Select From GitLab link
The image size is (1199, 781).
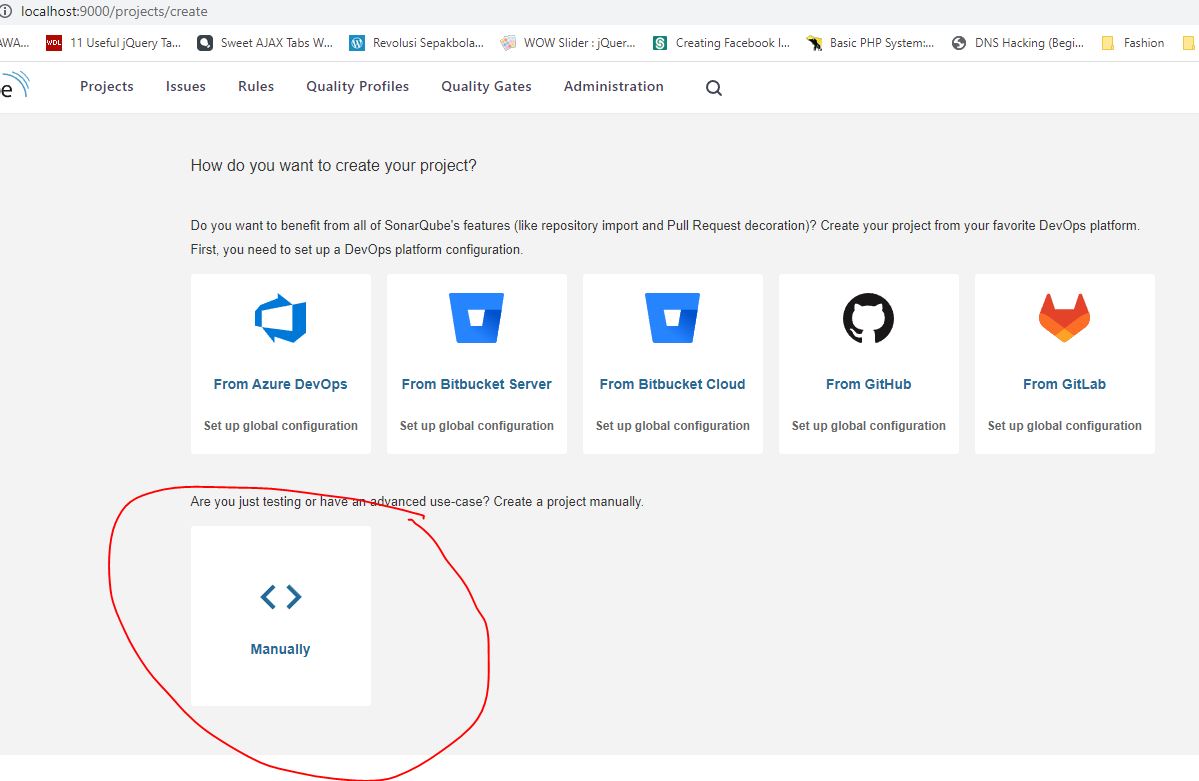click(x=1064, y=384)
